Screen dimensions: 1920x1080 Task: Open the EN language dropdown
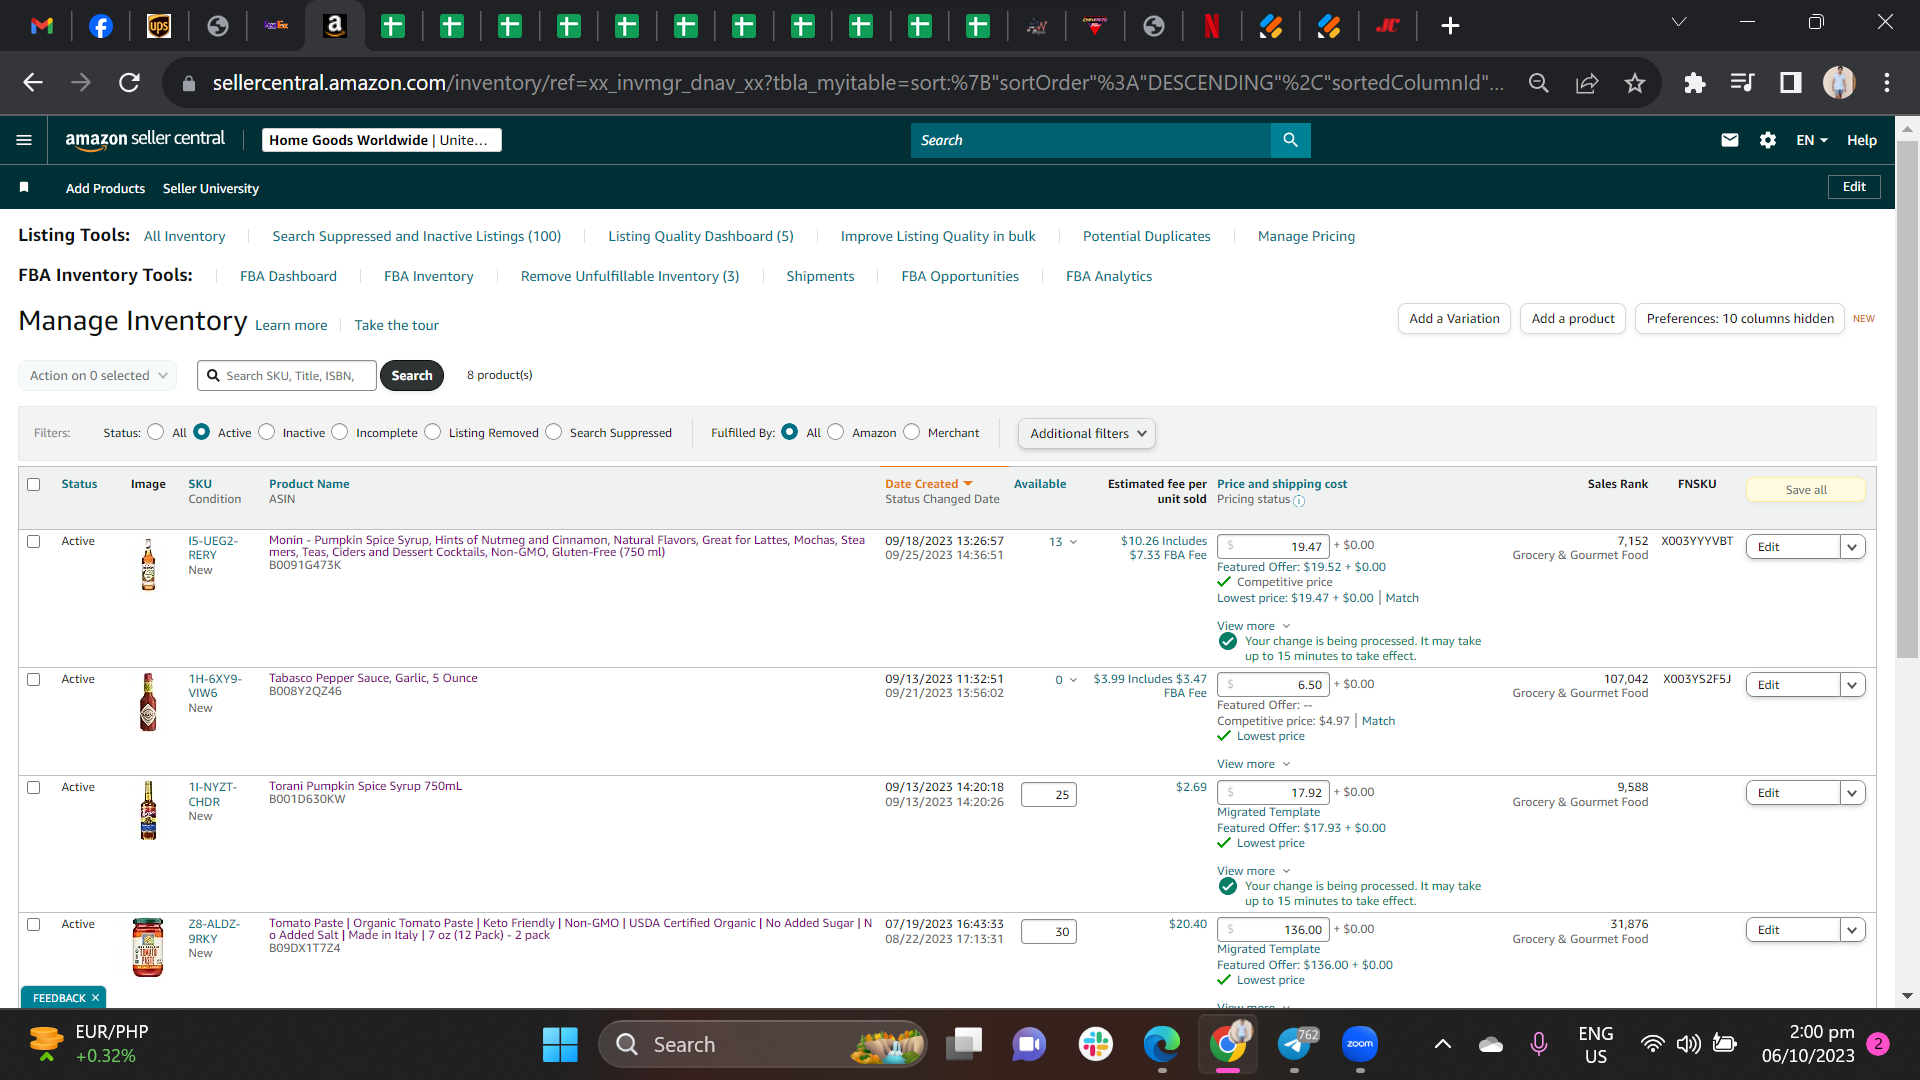pyautogui.click(x=1812, y=140)
